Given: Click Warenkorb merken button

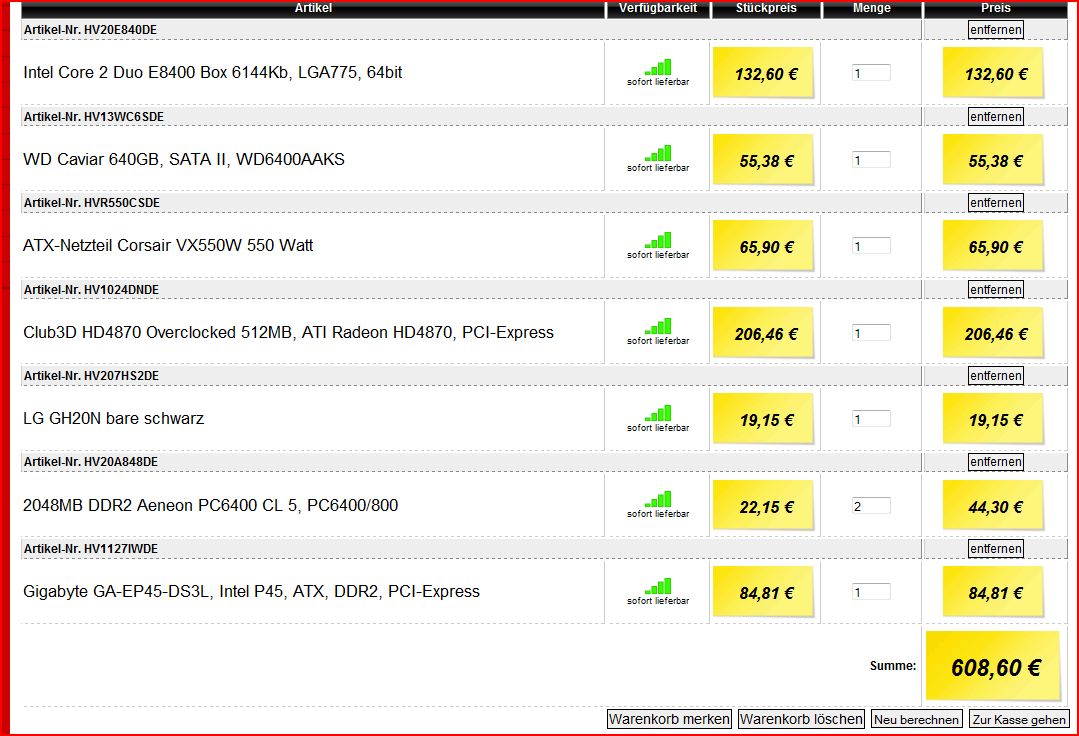Looking at the screenshot, I should [669, 719].
